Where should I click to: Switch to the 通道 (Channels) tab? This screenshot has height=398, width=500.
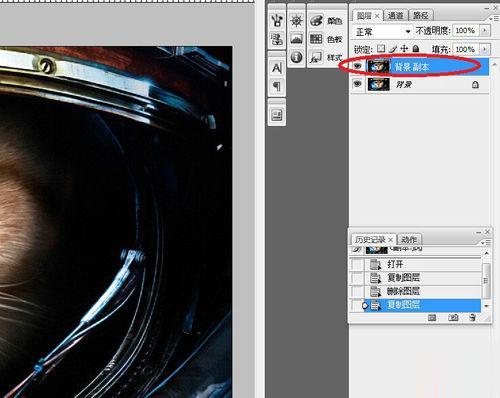[395, 15]
